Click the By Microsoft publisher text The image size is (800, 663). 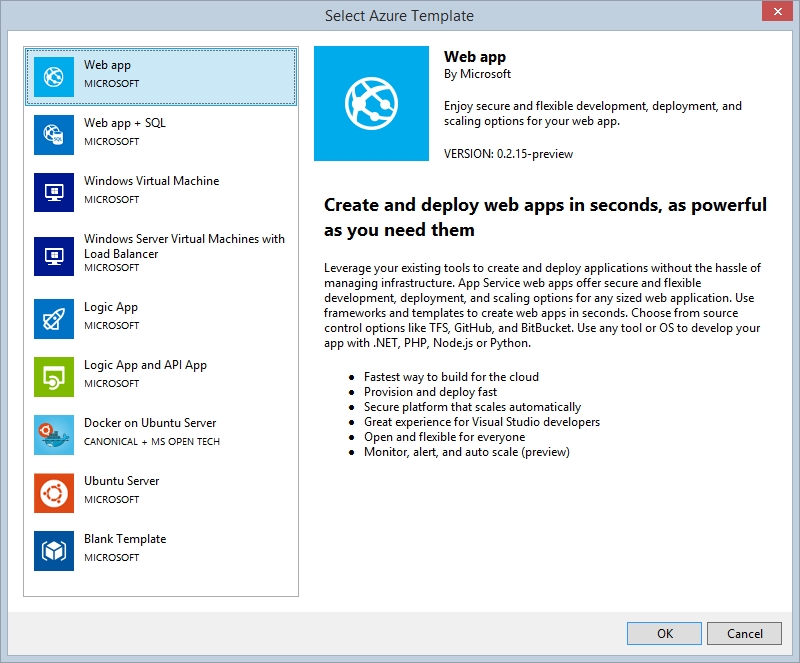[477, 74]
